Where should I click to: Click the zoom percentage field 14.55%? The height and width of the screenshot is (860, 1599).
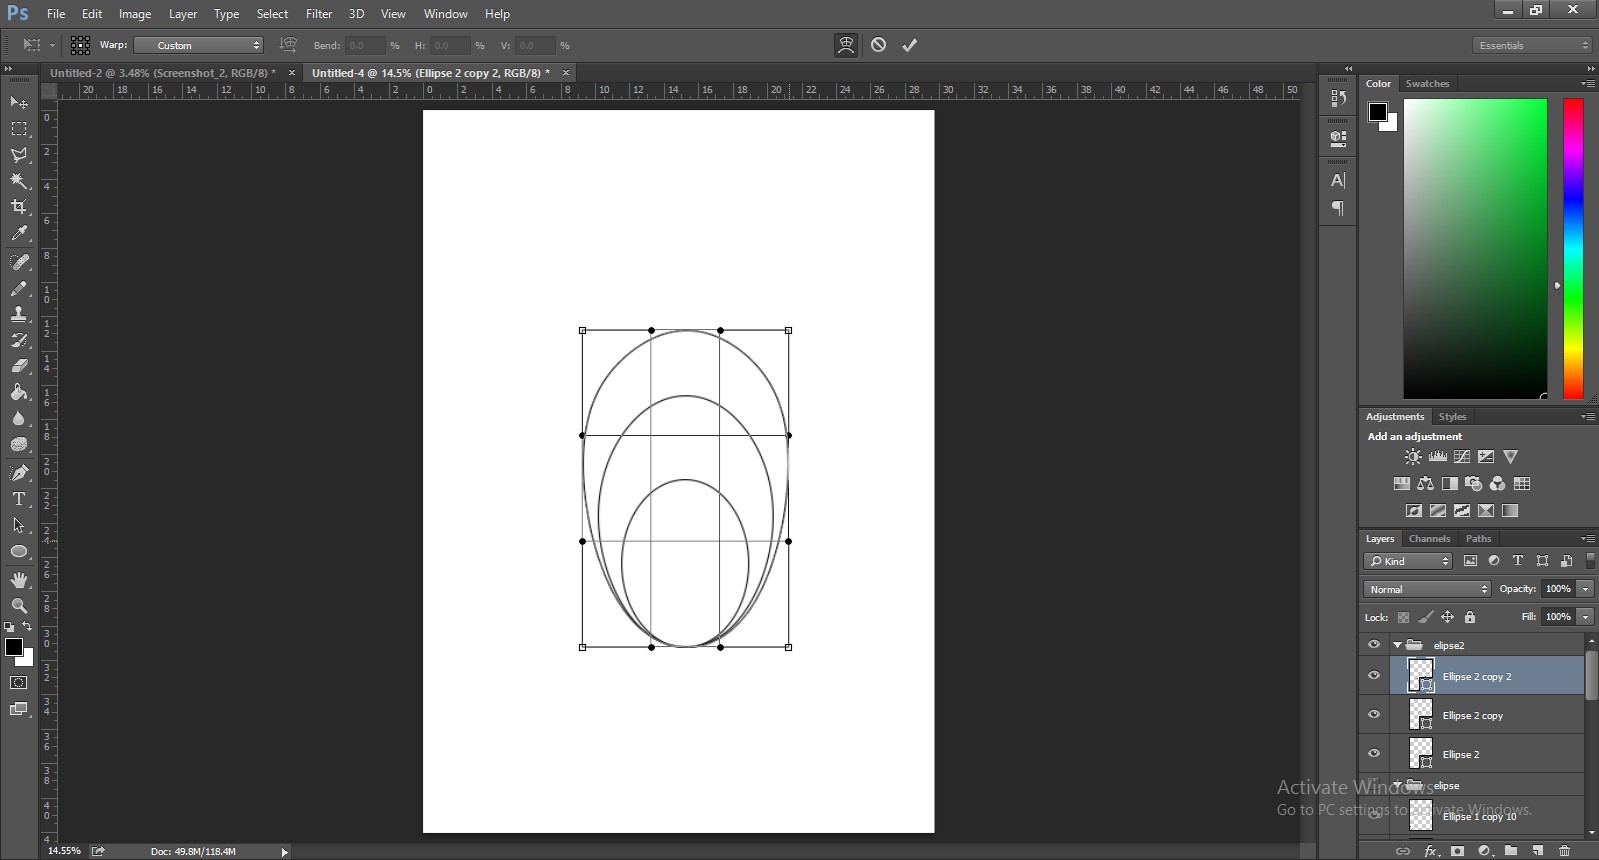(x=64, y=851)
